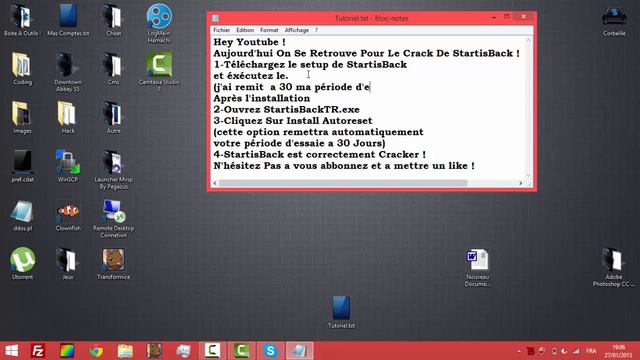Minimize the Bloc-notes window

(x=494, y=18)
